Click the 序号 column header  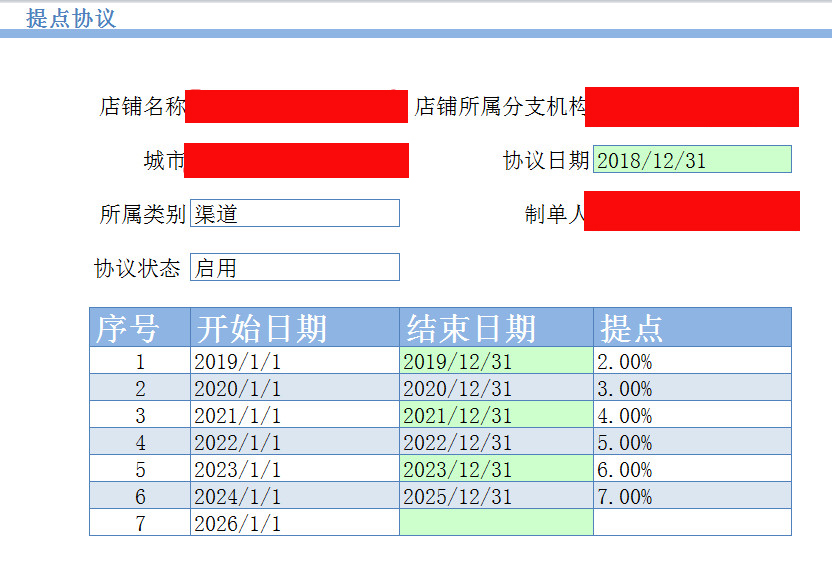140,327
